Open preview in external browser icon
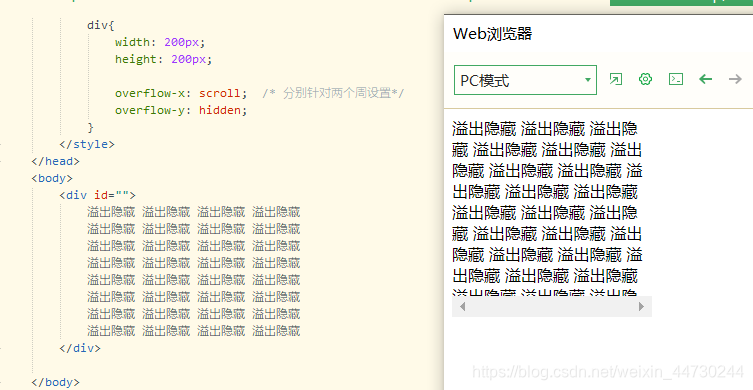This screenshot has height=390, width=753. [x=615, y=79]
